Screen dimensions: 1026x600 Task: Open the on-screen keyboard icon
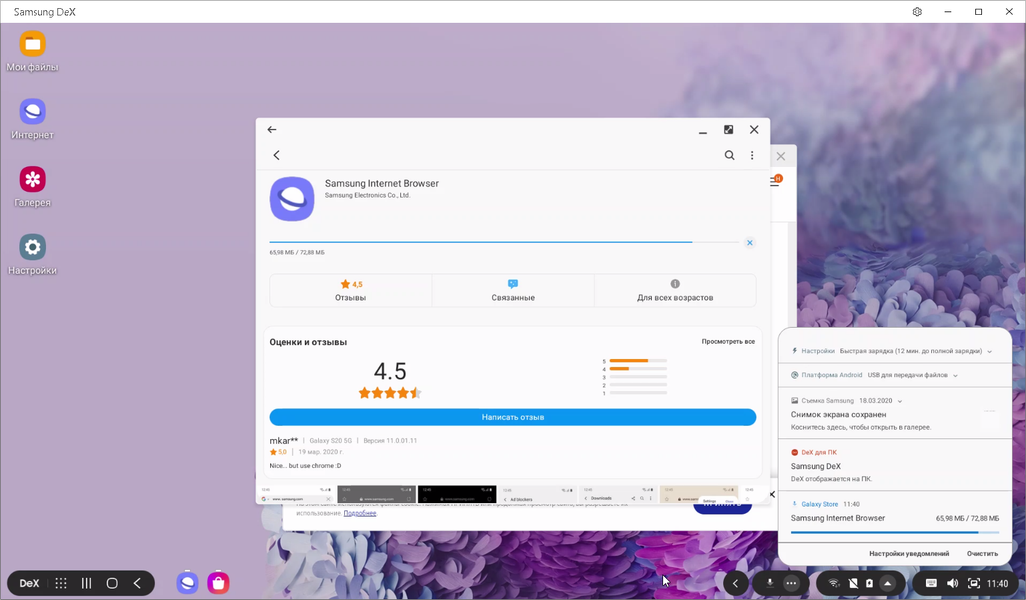(930, 583)
